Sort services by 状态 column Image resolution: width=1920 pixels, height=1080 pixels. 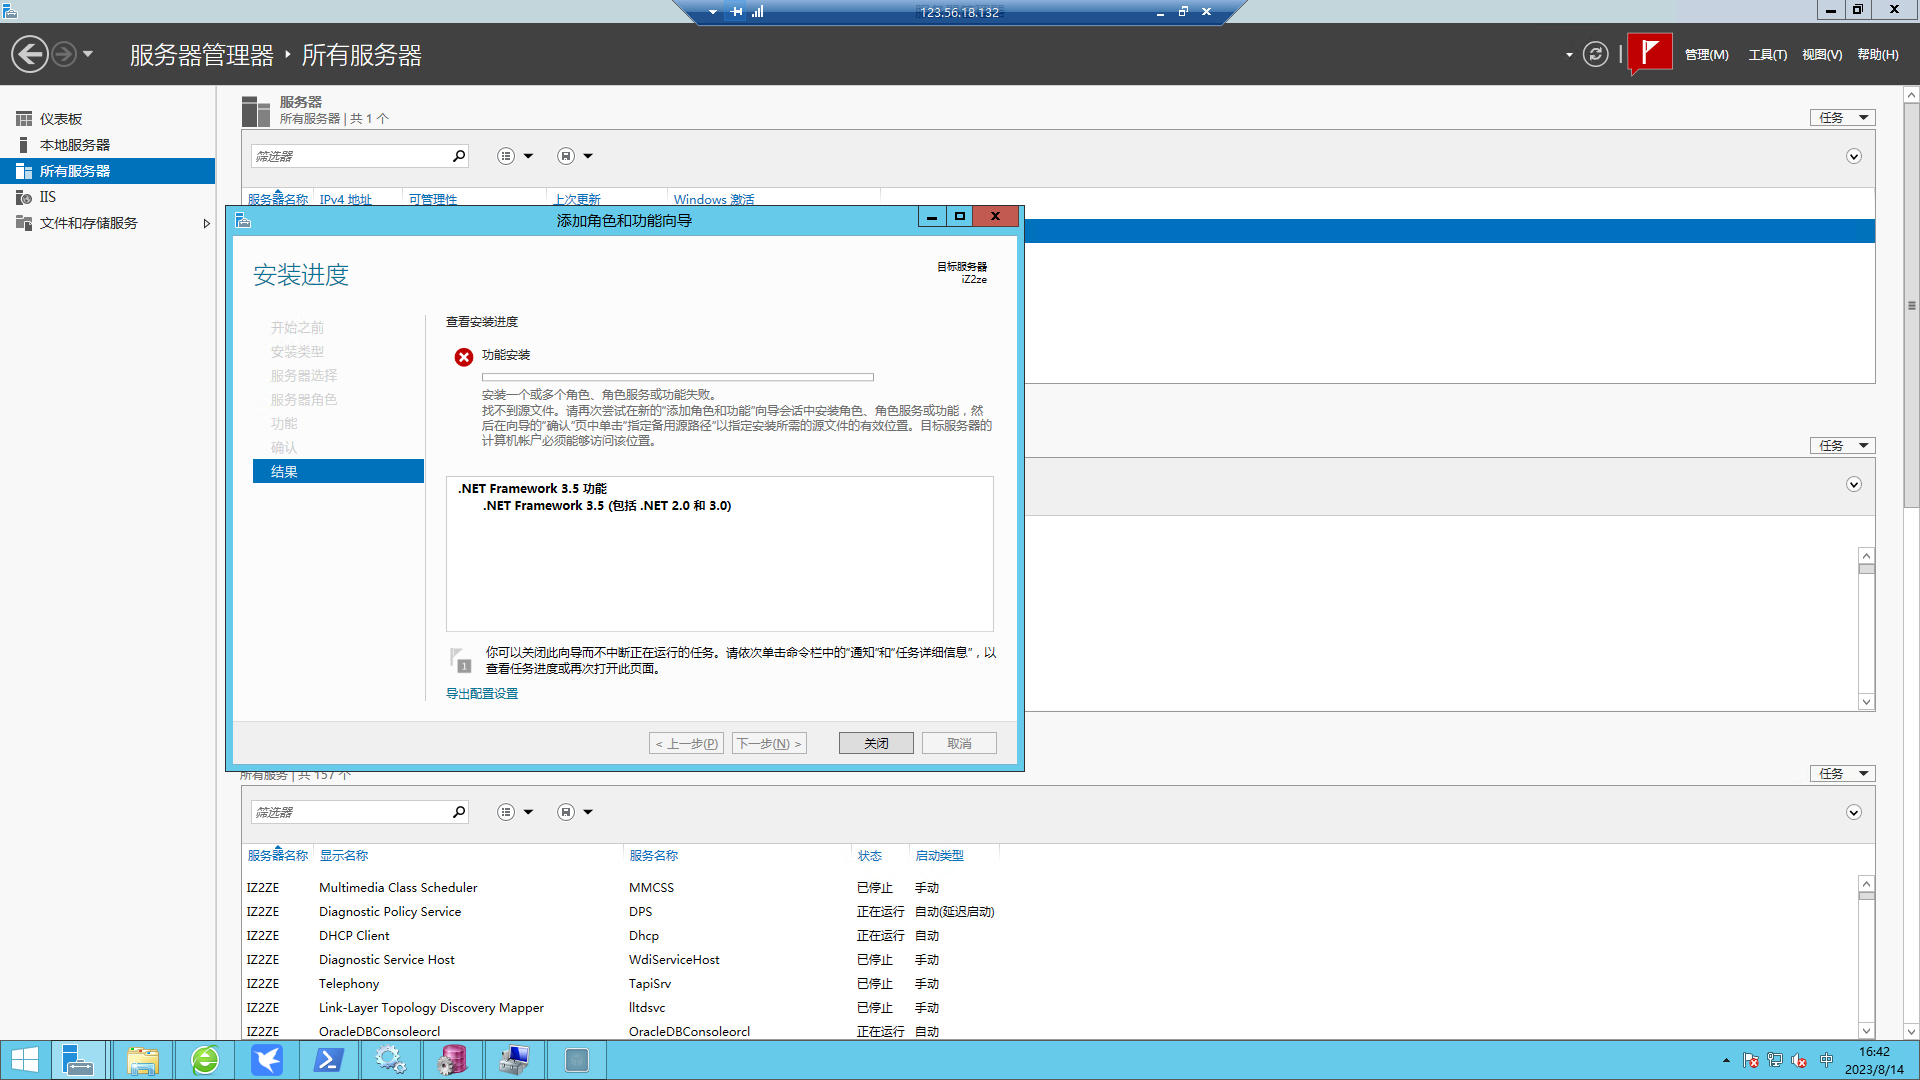pyautogui.click(x=869, y=856)
